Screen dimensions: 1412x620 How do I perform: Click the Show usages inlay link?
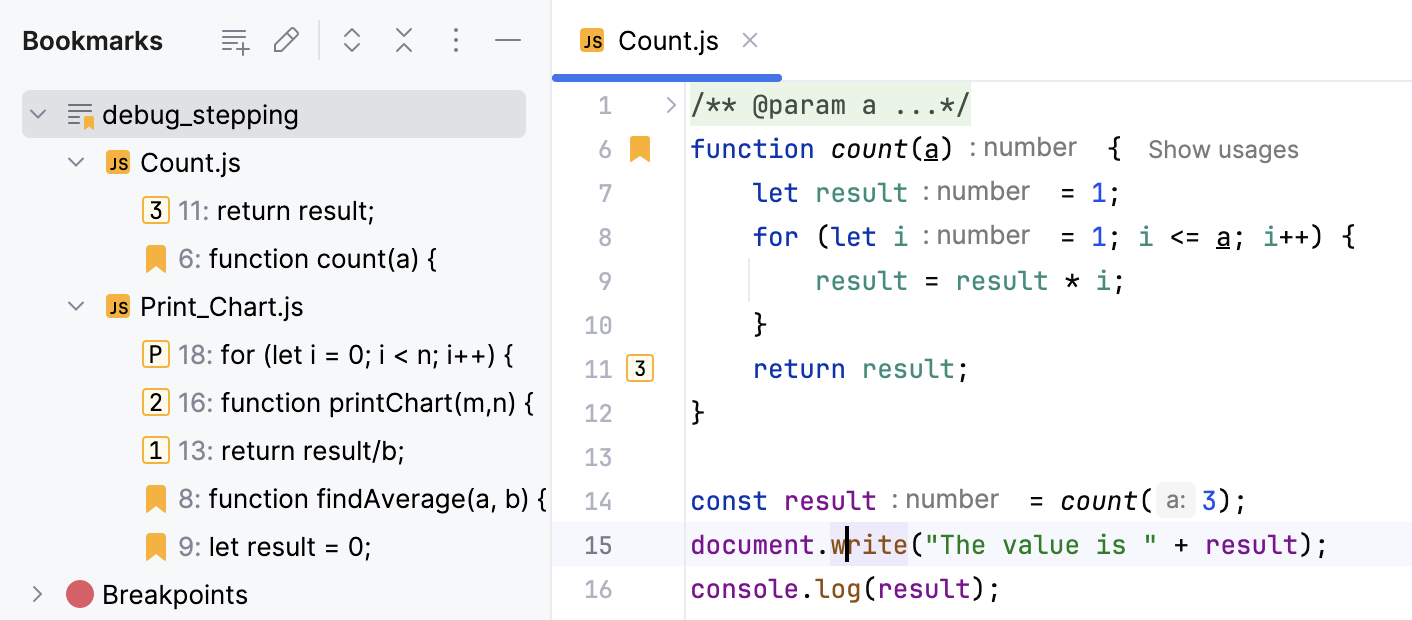tap(1222, 150)
